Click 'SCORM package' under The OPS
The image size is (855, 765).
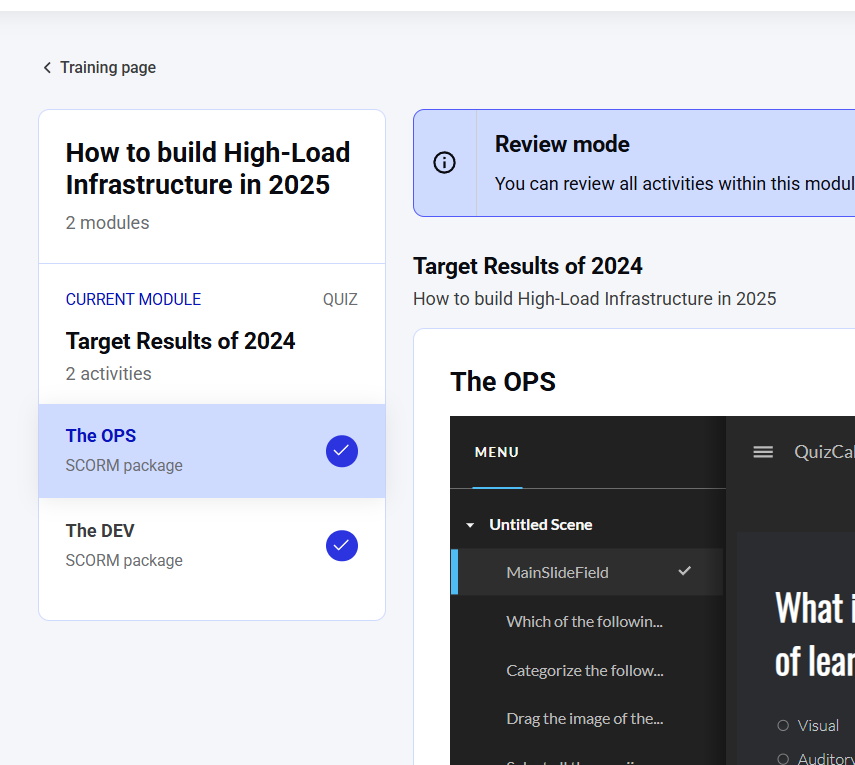(x=124, y=466)
